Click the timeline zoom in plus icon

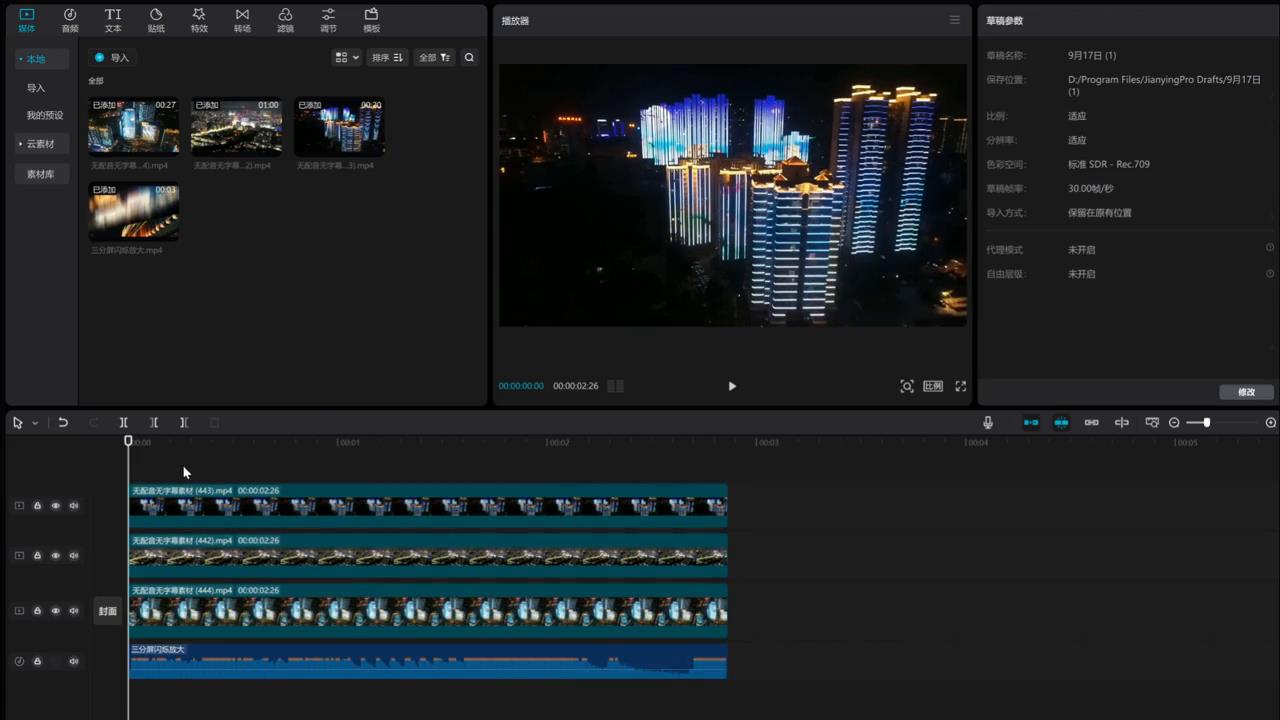[x=1271, y=423]
